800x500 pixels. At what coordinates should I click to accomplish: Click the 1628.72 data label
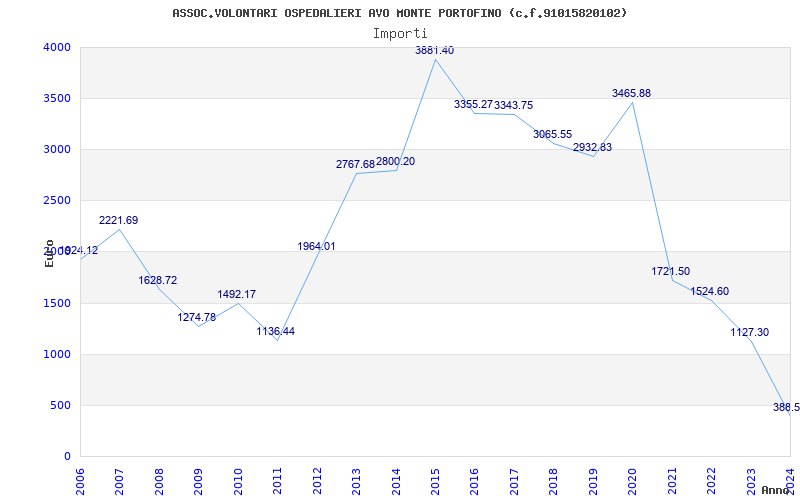click(158, 280)
